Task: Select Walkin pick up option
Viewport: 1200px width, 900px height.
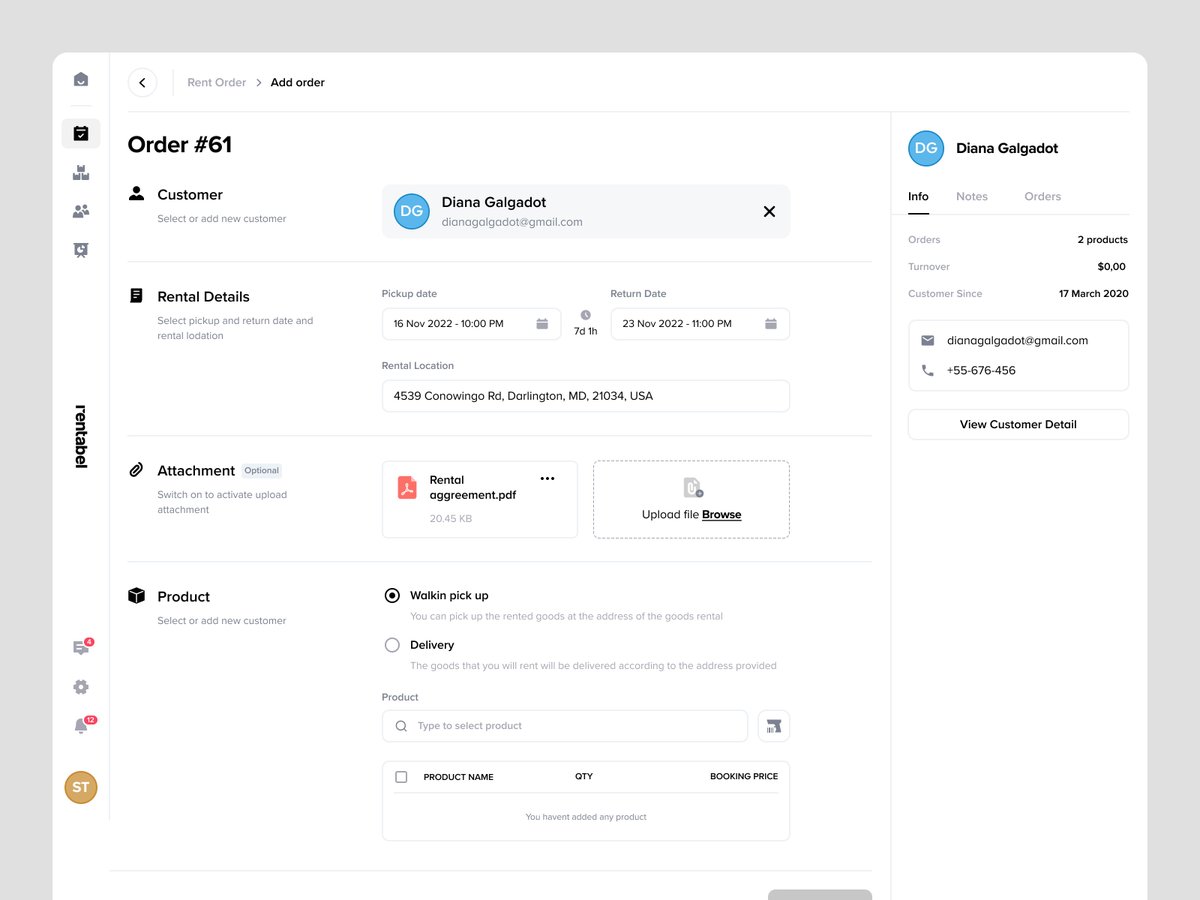Action: click(x=392, y=595)
